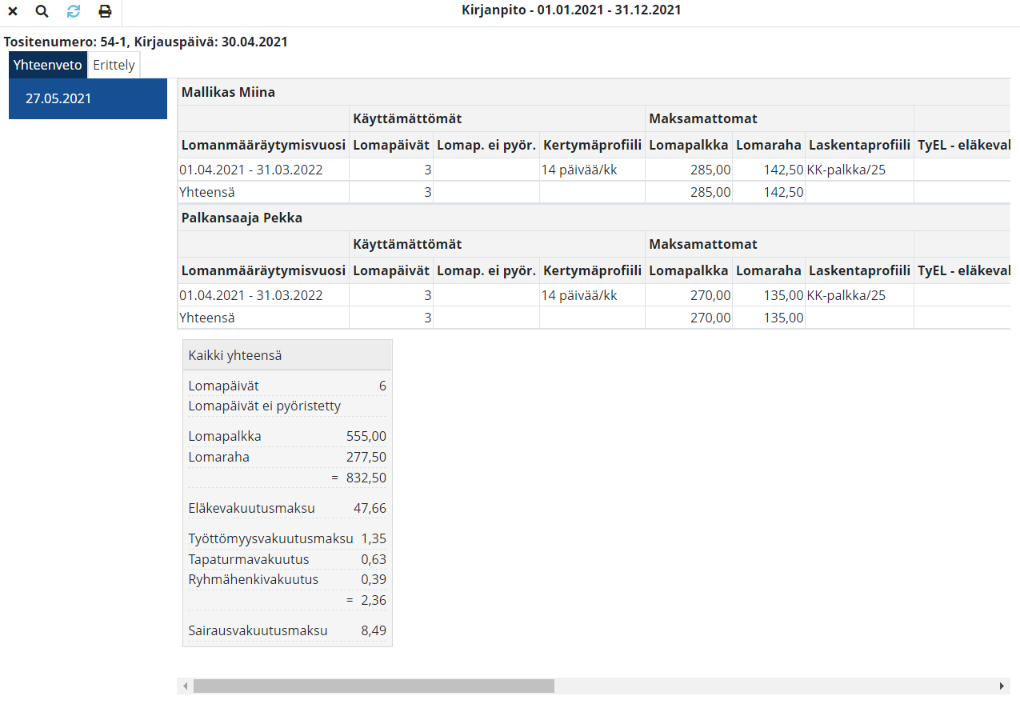Refresh the report with the reload icon
The image size is (1020, 701).
click(73, 12)
